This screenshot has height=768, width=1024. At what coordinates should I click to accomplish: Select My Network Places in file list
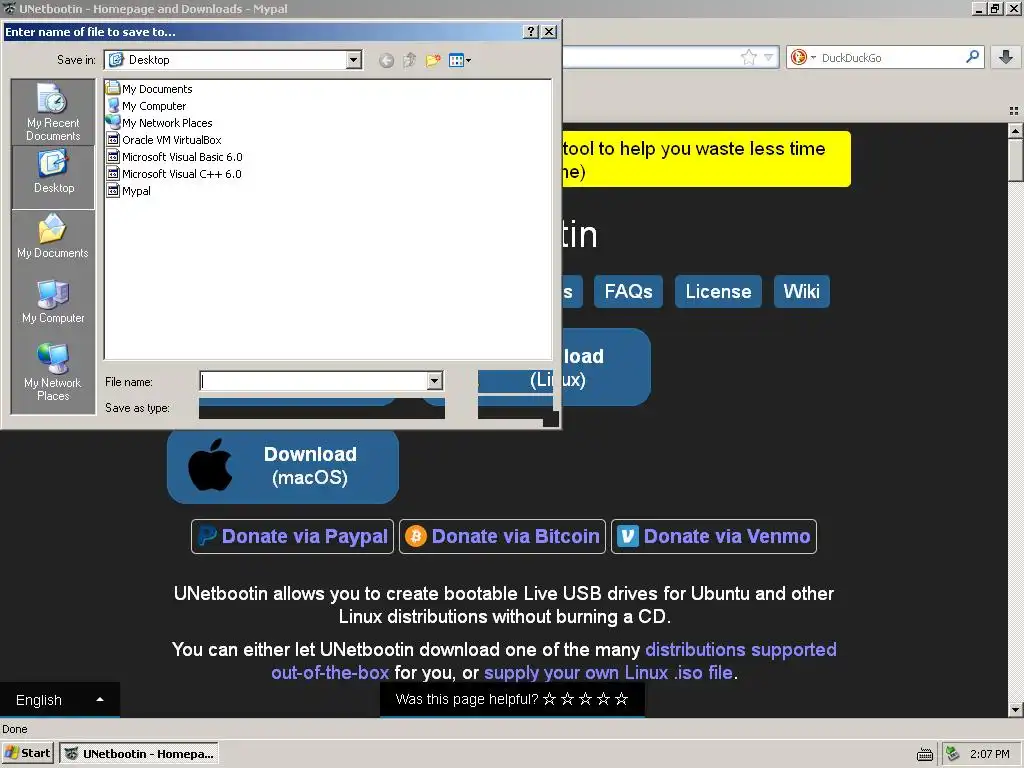(159, 123)
